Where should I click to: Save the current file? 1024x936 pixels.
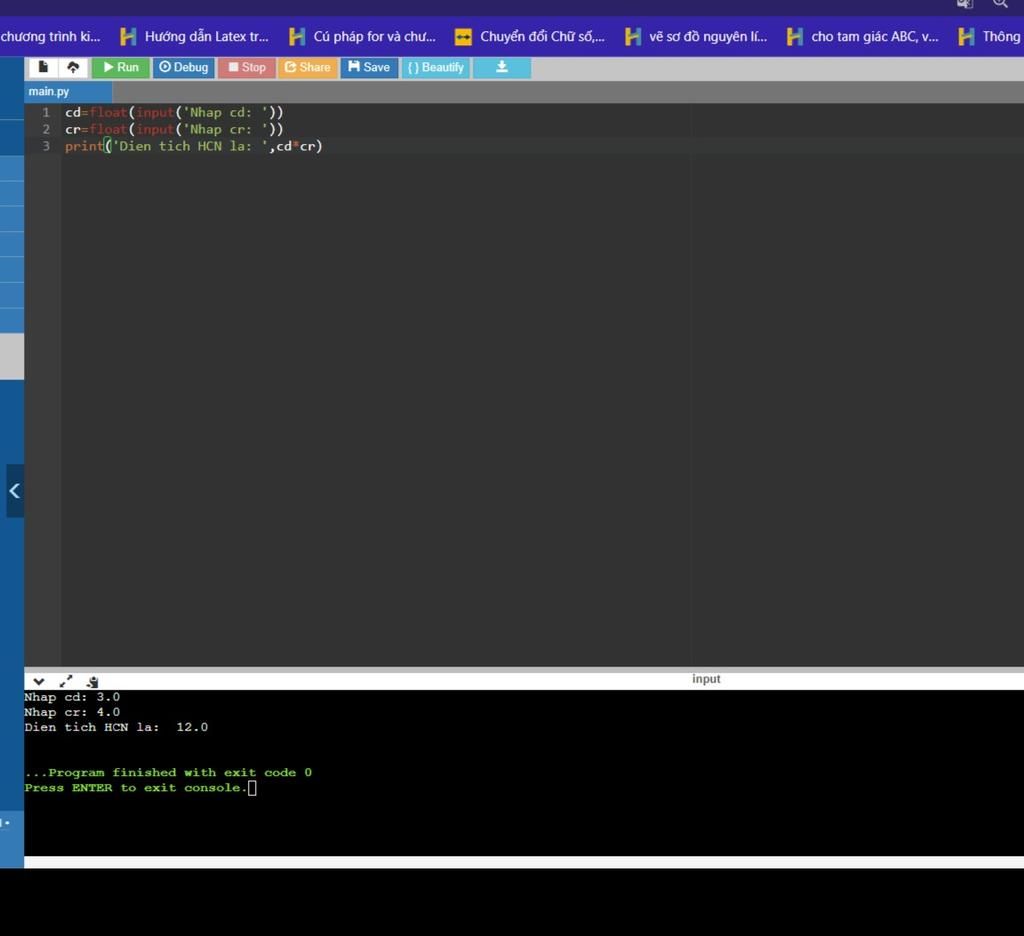pos(369,67)
